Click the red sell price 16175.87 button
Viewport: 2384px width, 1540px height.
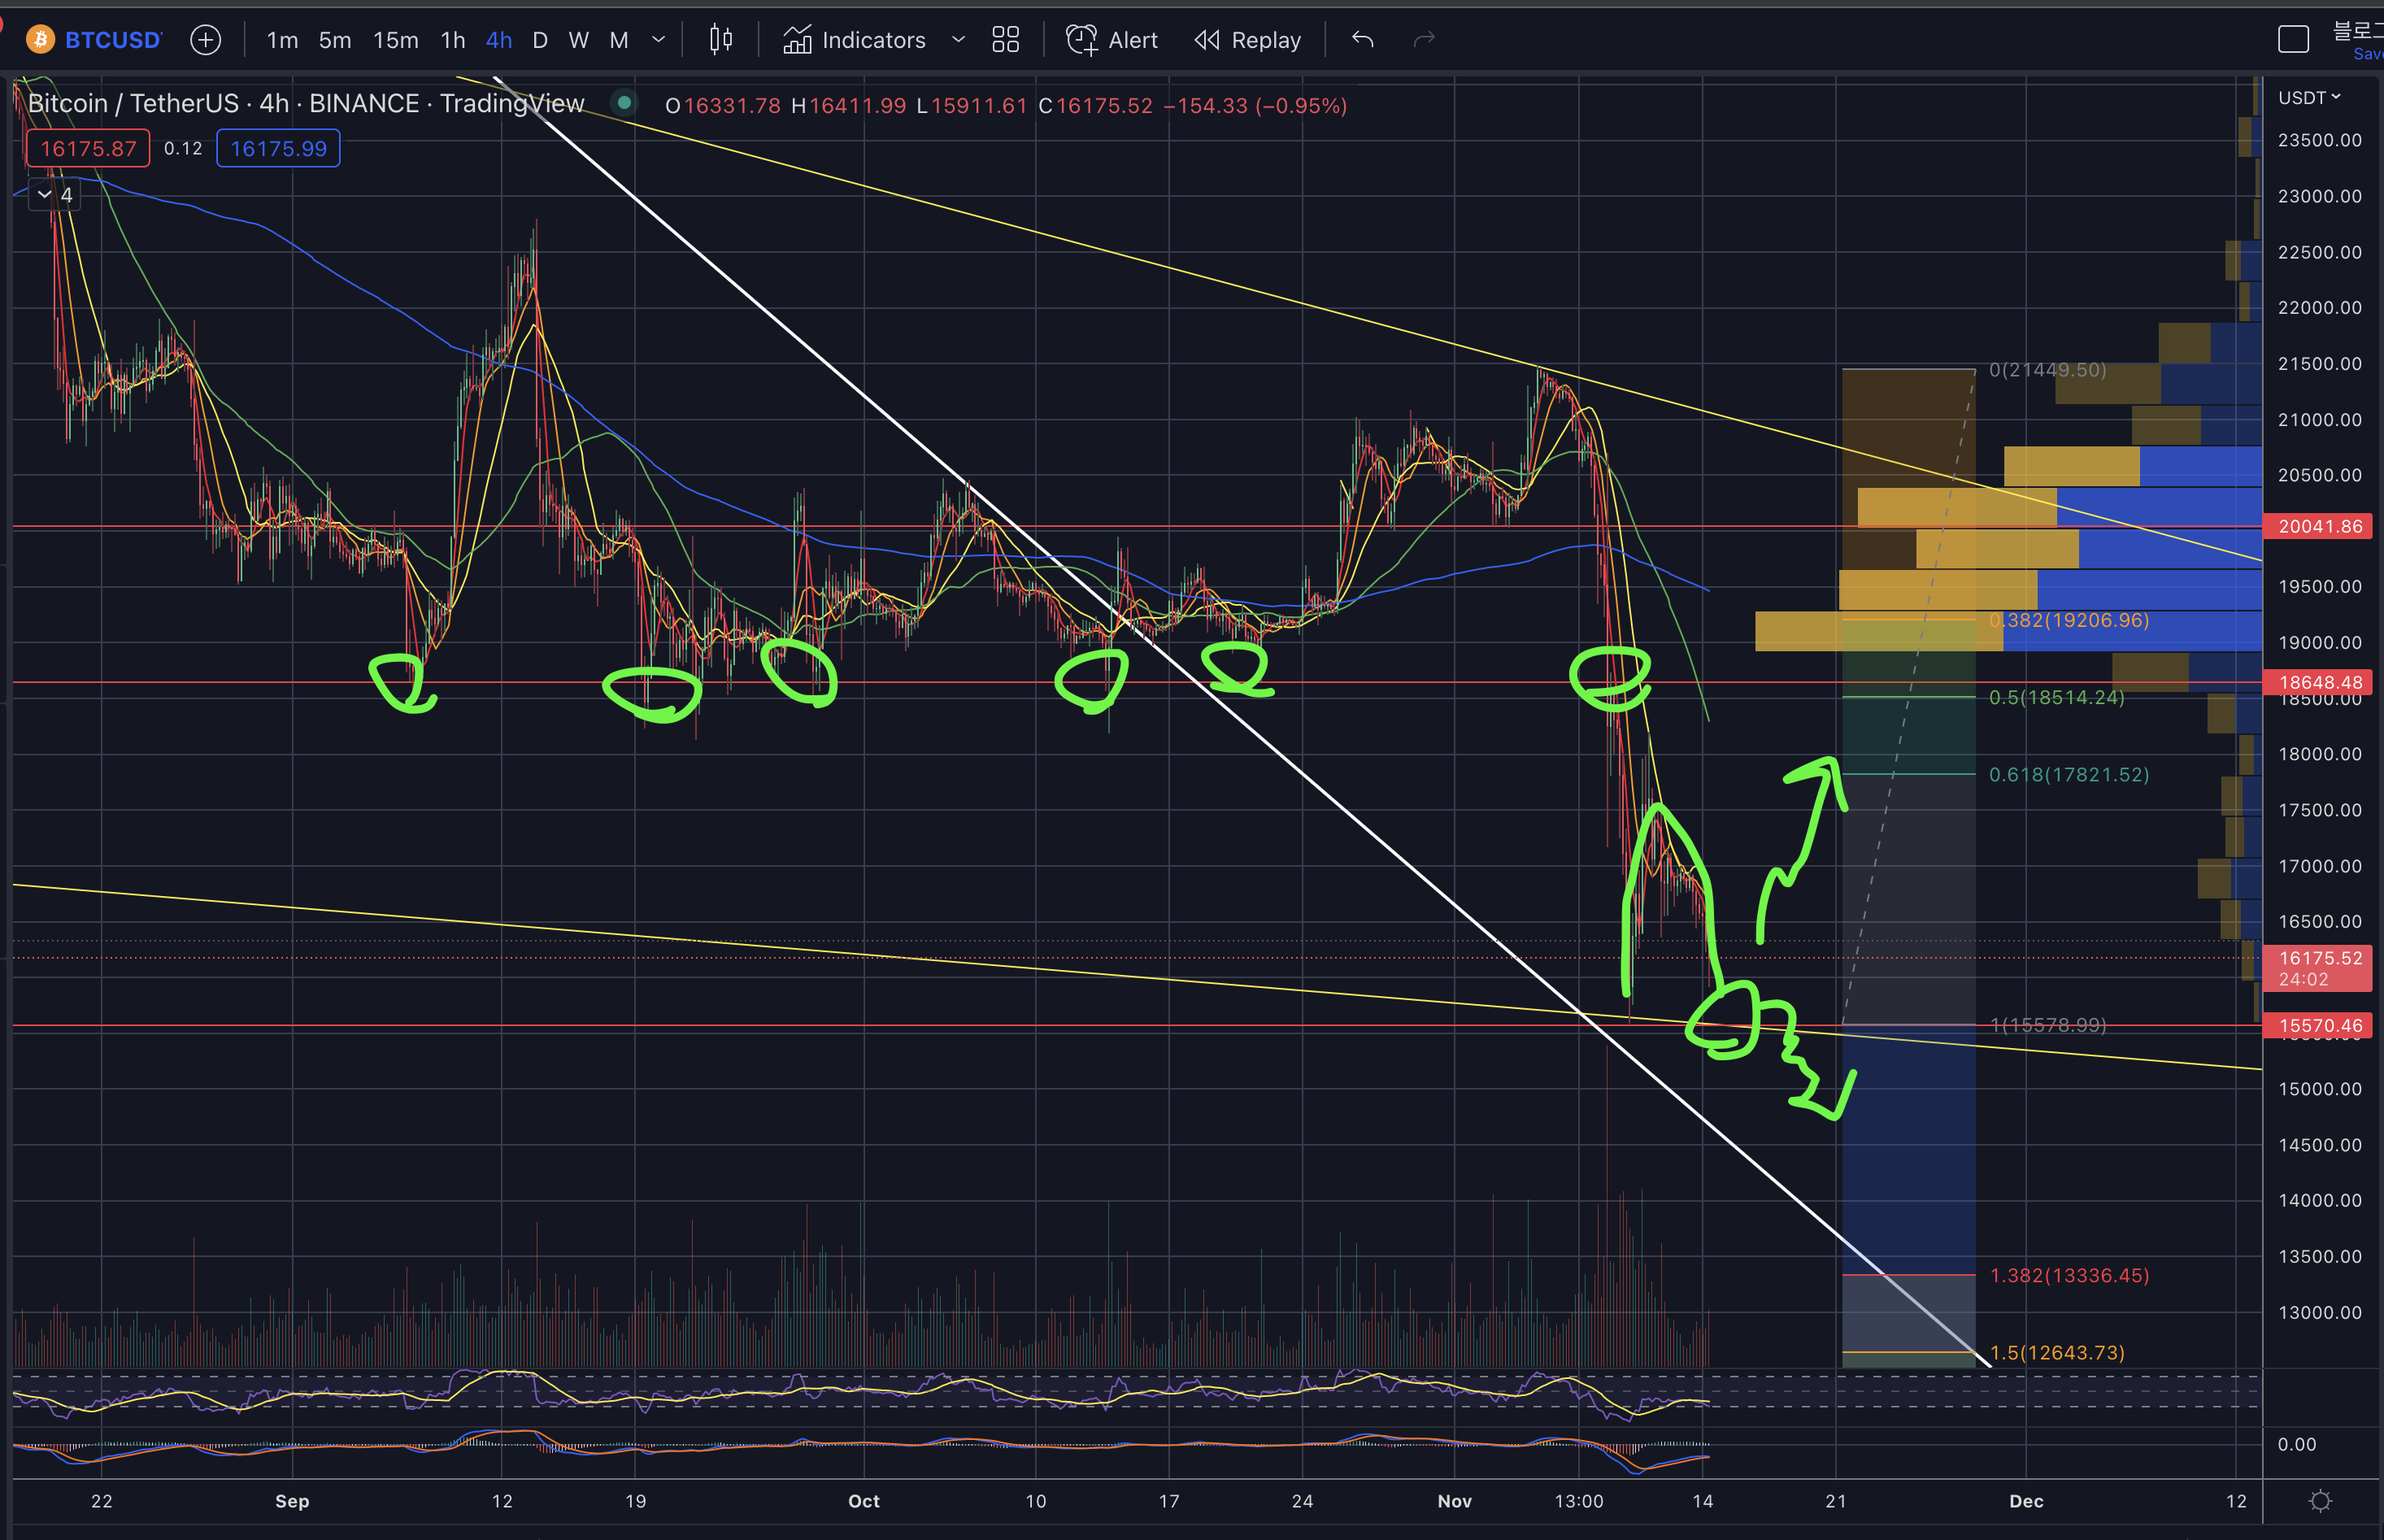click(88, 149)
